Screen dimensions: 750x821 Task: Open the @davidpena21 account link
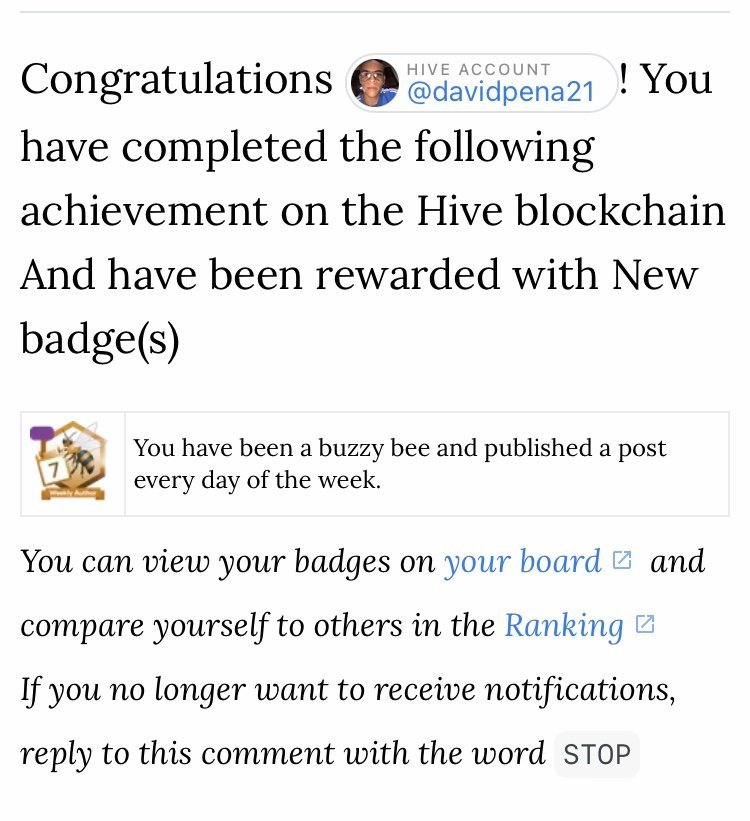[x=501, y=92]
